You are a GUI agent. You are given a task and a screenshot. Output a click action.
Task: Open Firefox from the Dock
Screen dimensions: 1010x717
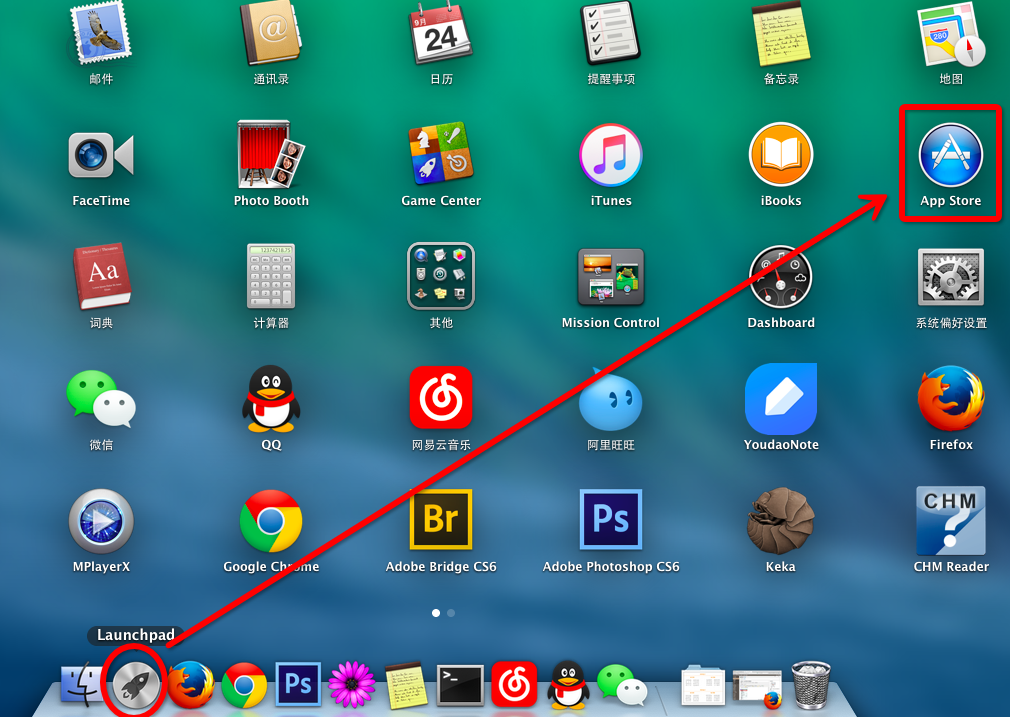pos(191,685)
